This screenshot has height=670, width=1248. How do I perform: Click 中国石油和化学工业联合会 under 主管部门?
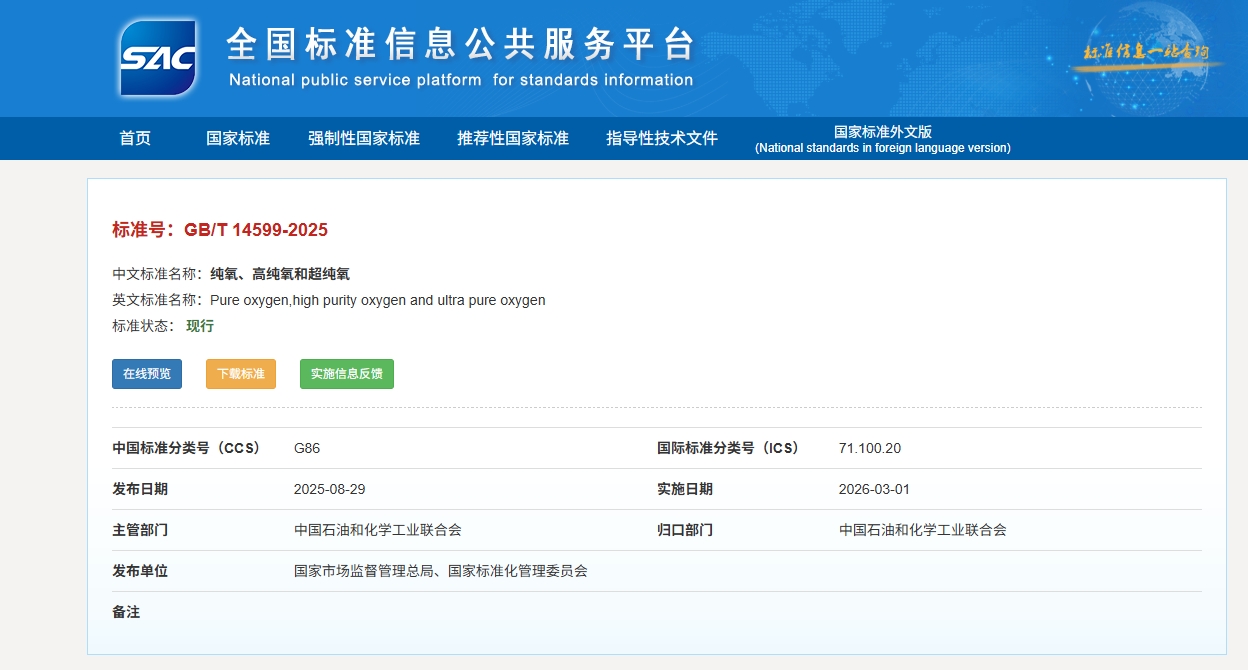coord(378,530)
